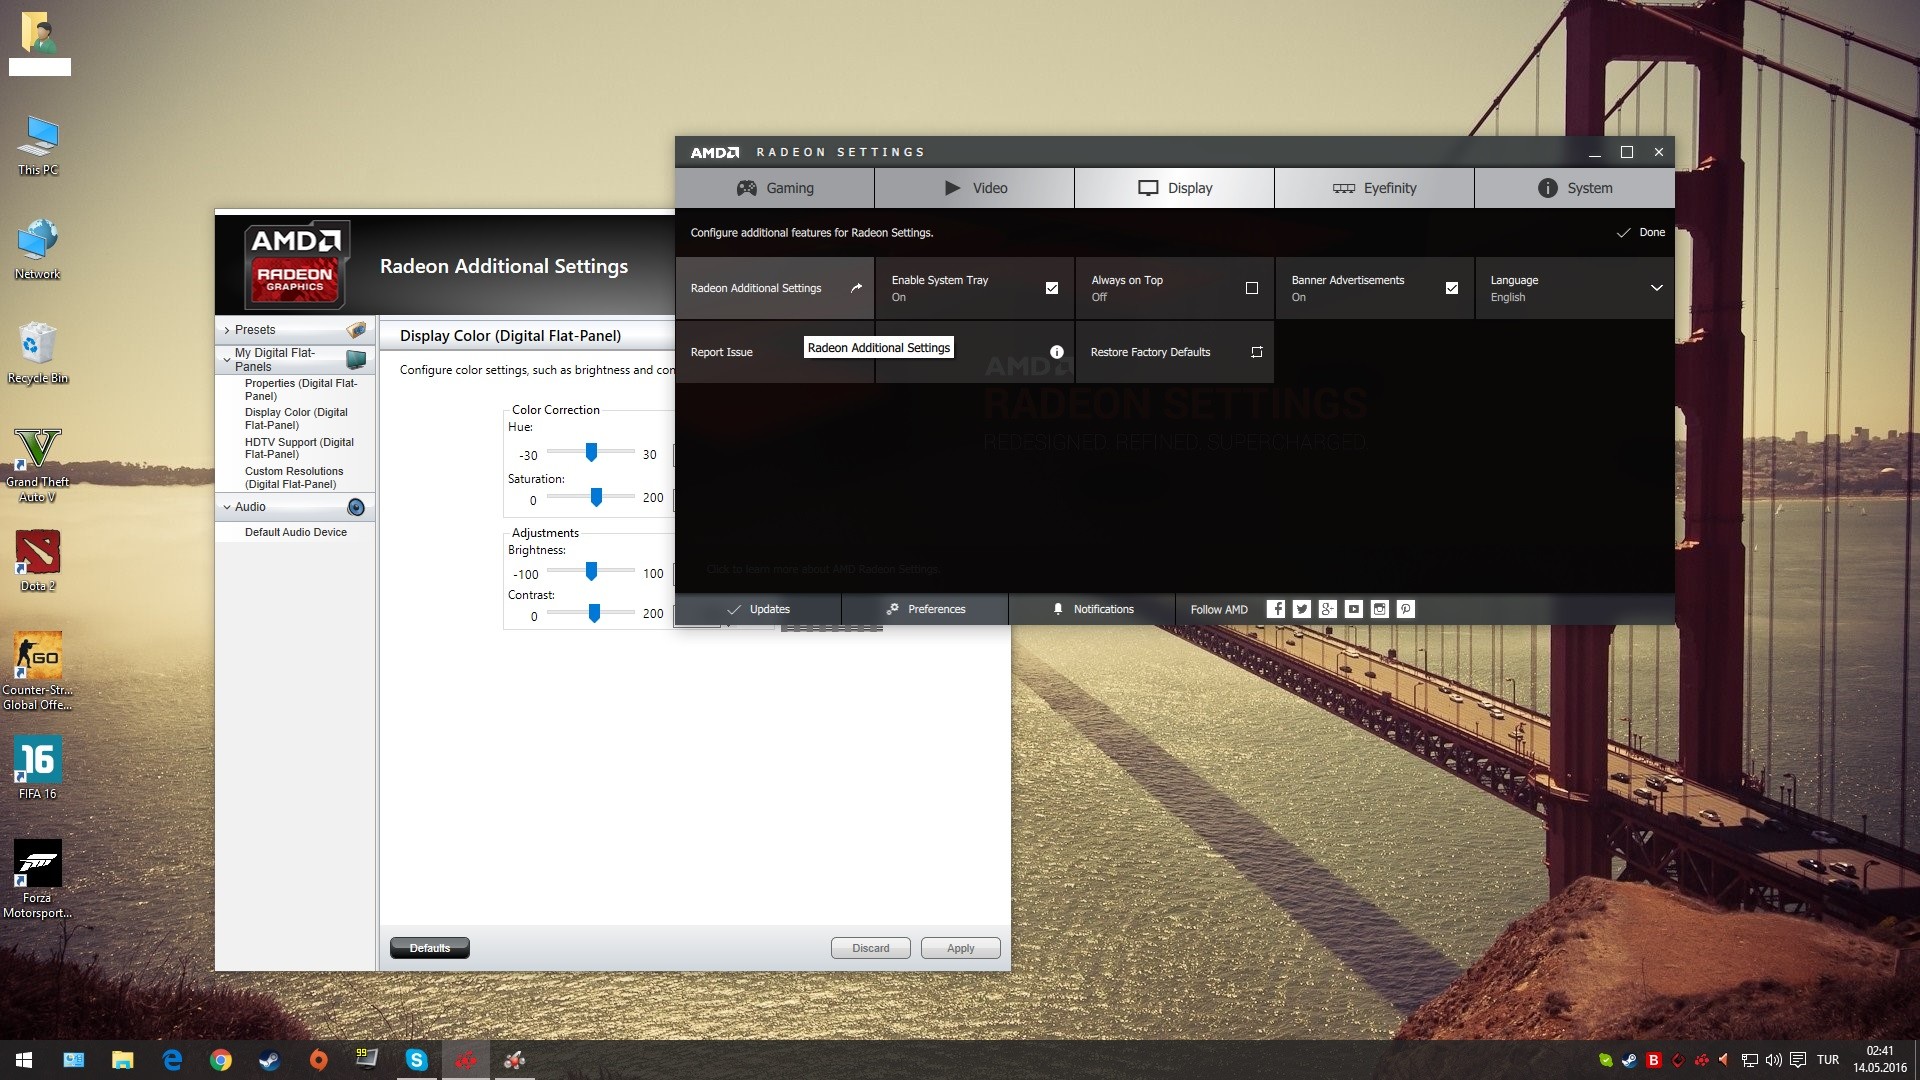Click the Recycle Bin desktop icon
The height and width of the screenshot is (1080, 1920).
38,353
